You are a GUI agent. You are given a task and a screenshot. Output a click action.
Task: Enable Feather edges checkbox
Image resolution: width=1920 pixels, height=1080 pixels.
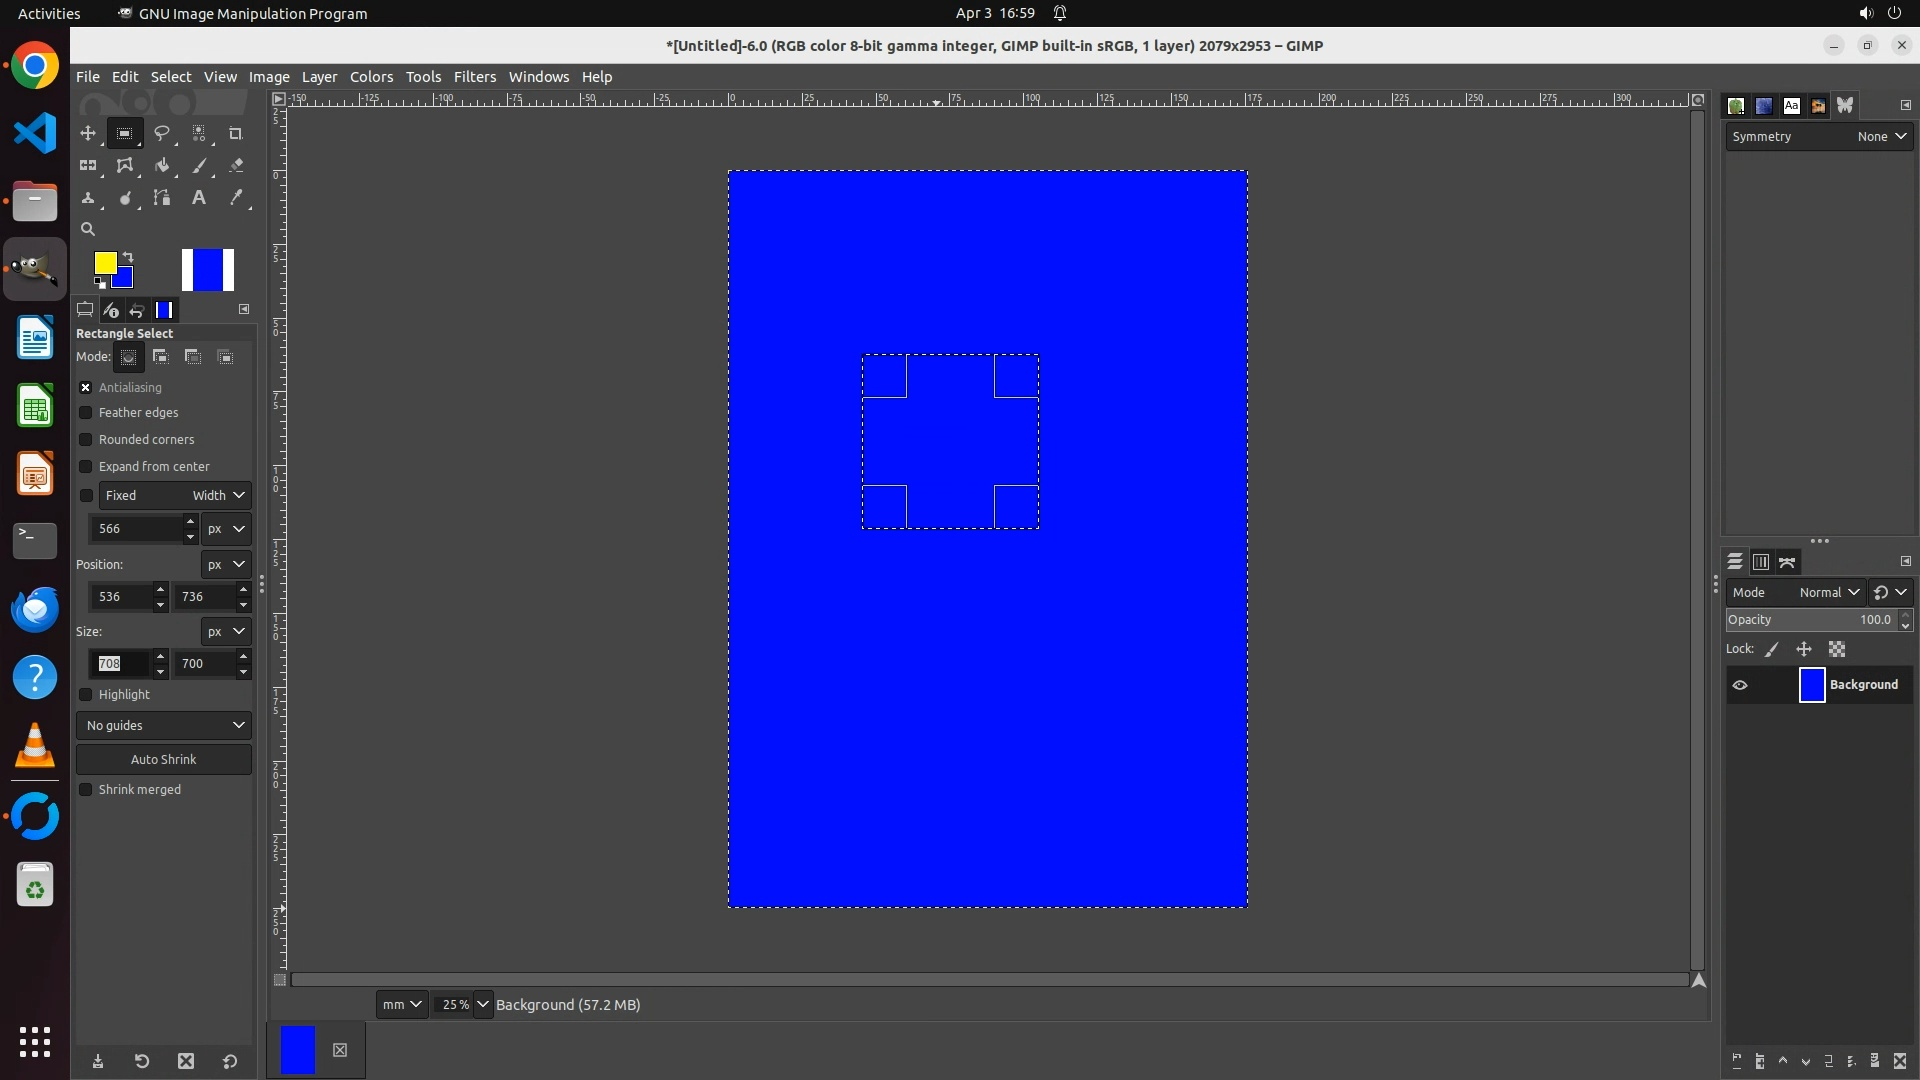pos(86,413)
